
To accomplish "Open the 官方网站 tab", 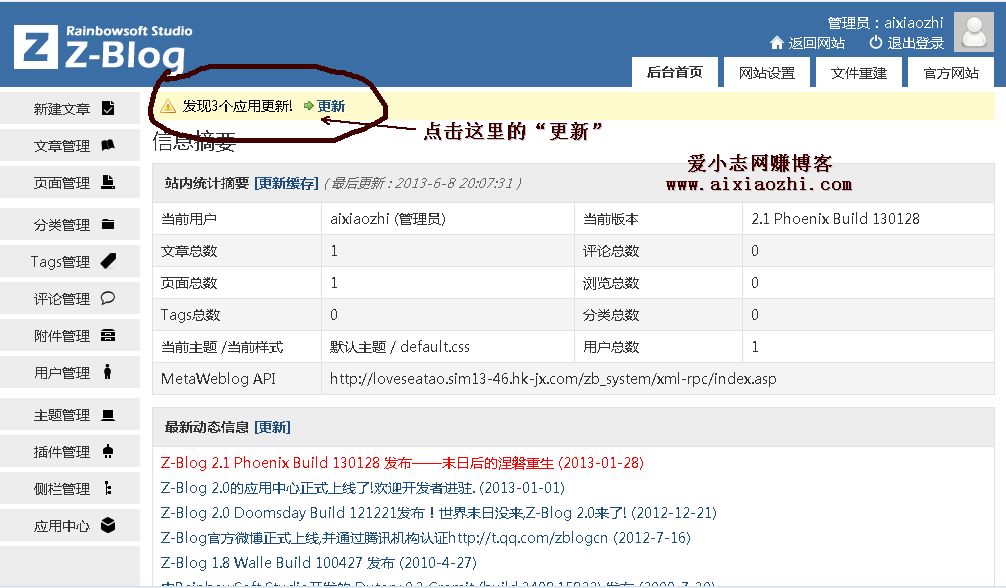I will coord(951,72).
